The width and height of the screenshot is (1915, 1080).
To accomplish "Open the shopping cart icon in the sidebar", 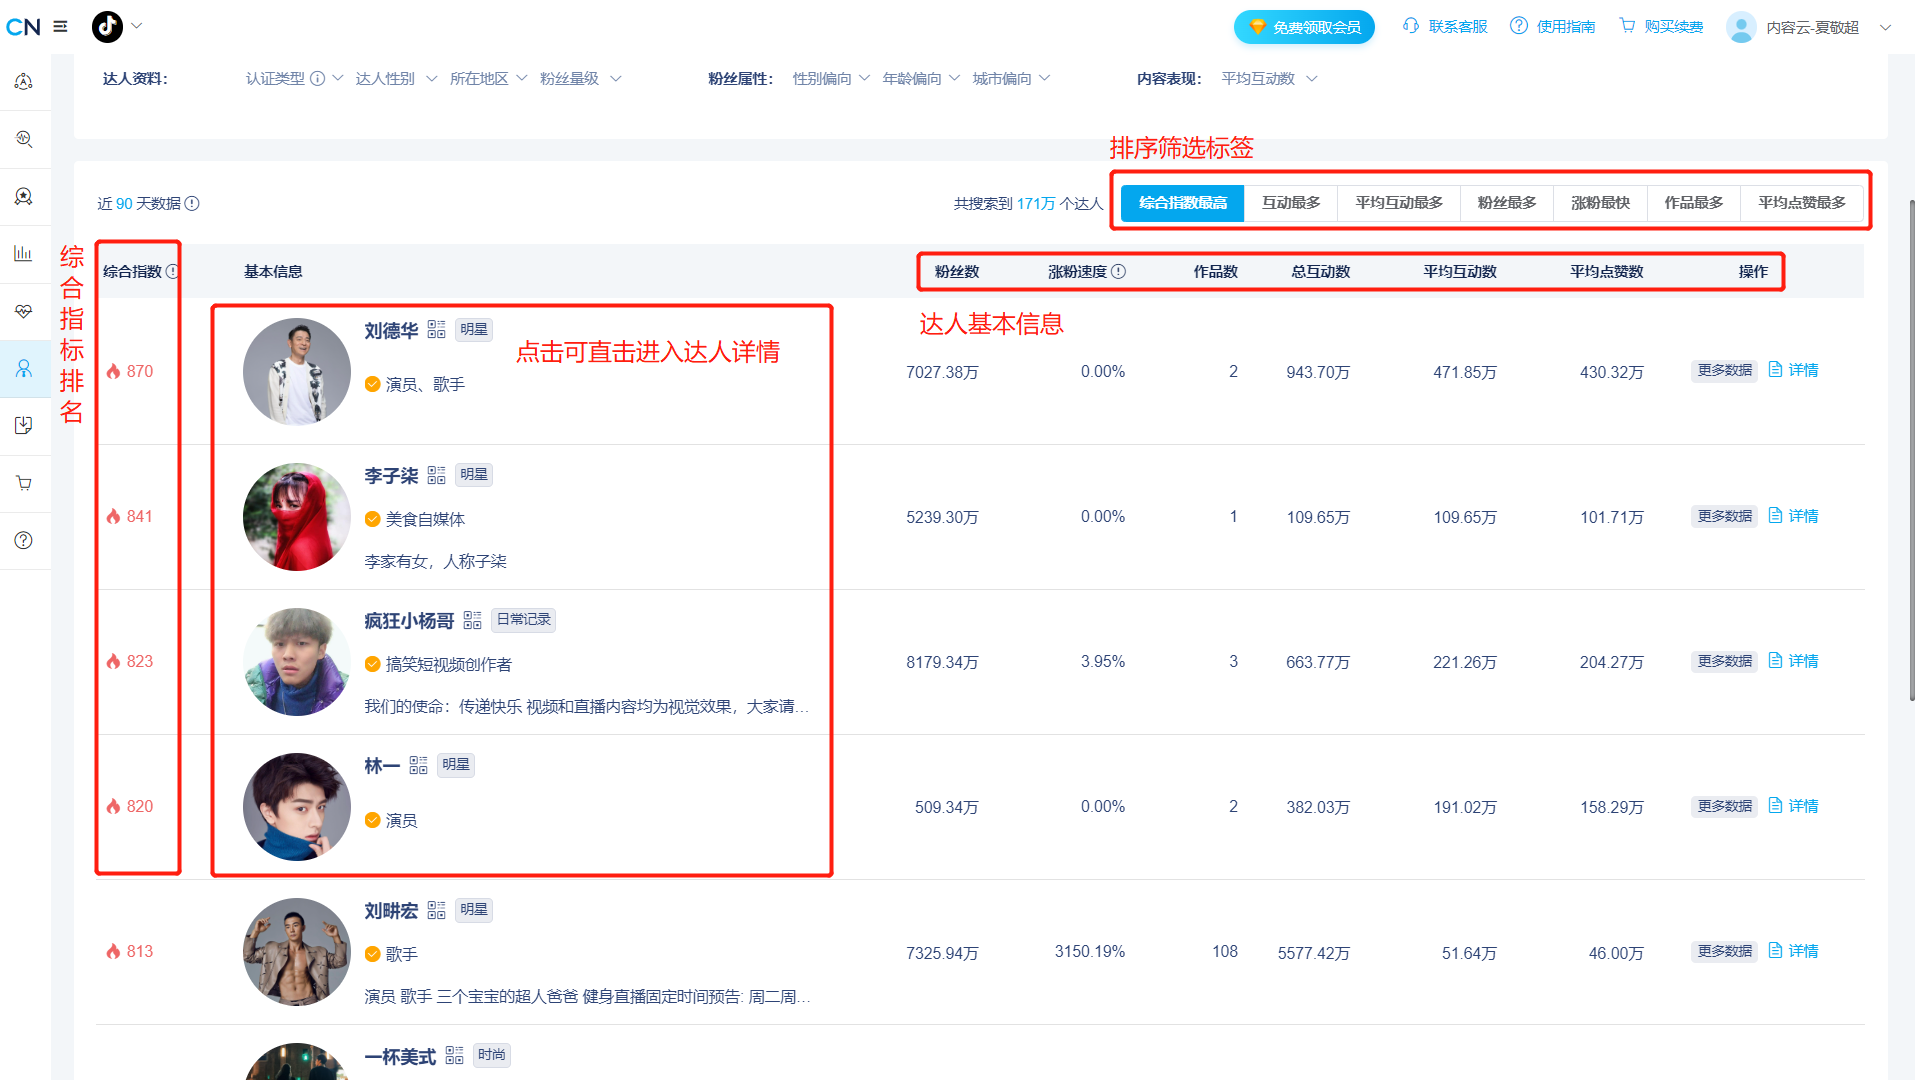I will (24, 484).
